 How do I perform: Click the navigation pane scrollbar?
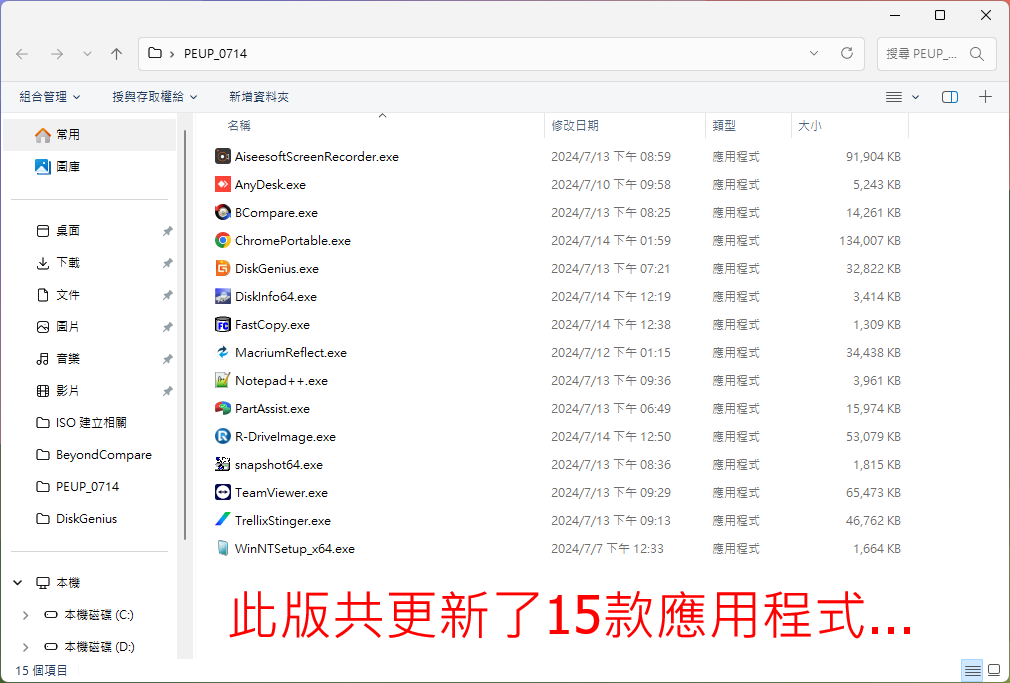coord(185,335)
